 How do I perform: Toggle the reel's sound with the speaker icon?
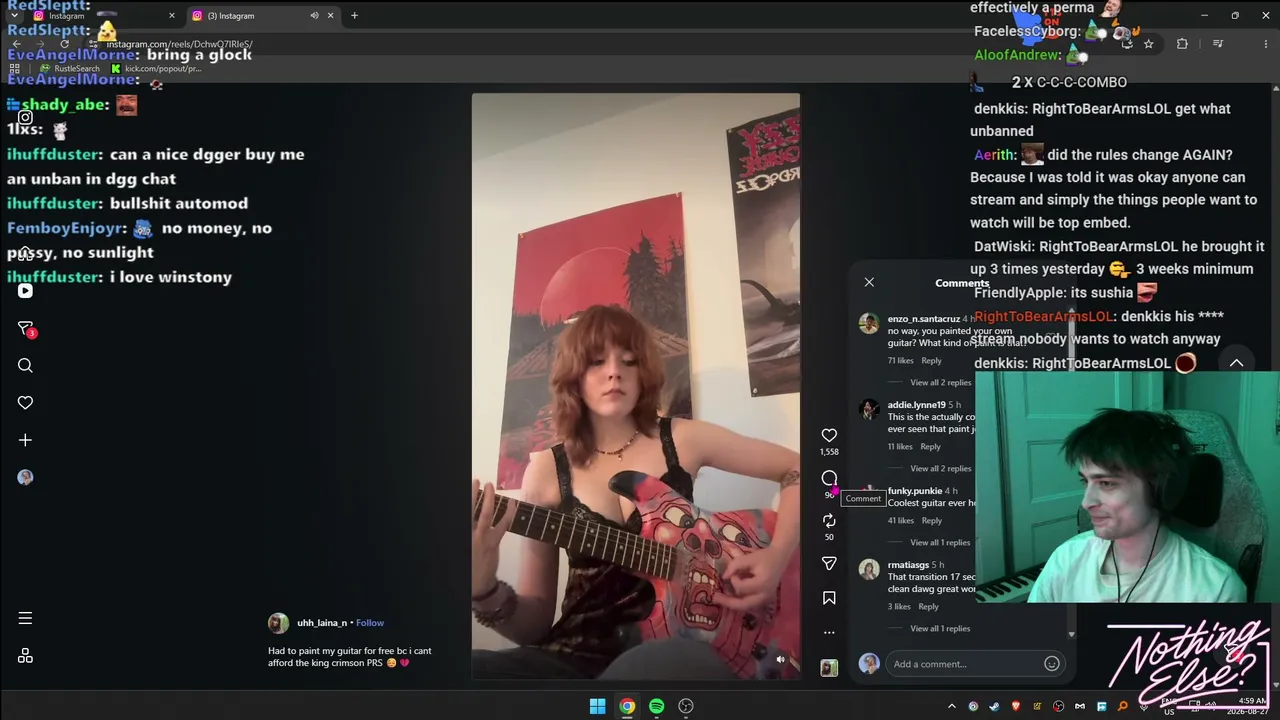click(x=781, y=659)
